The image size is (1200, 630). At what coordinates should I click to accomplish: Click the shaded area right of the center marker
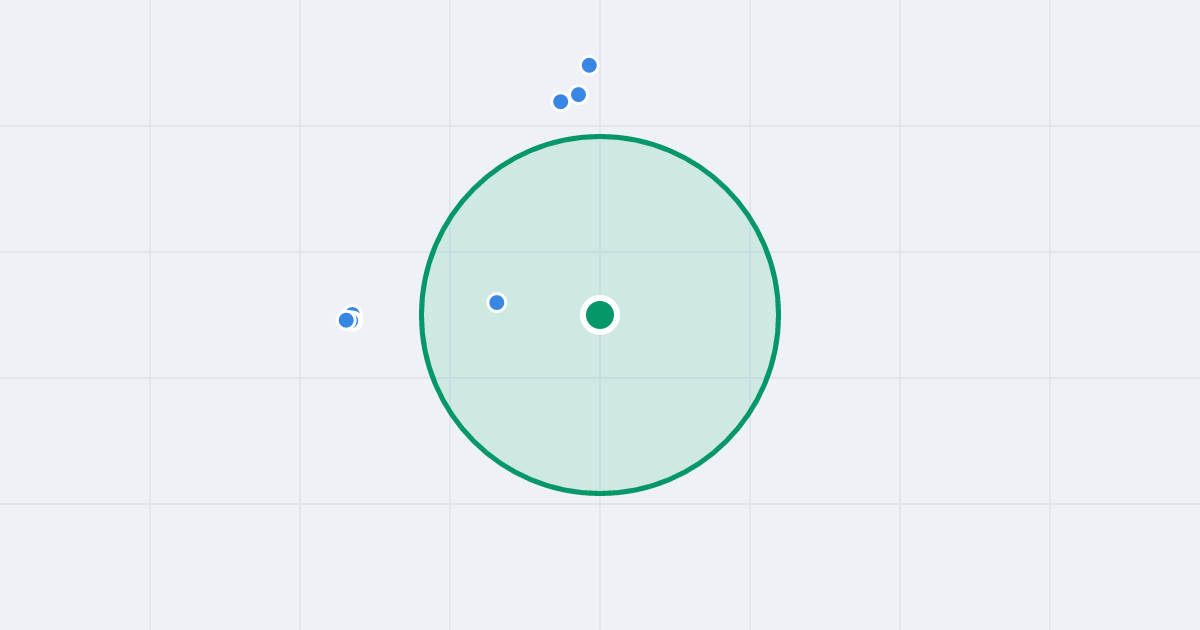tap(698, 315)
